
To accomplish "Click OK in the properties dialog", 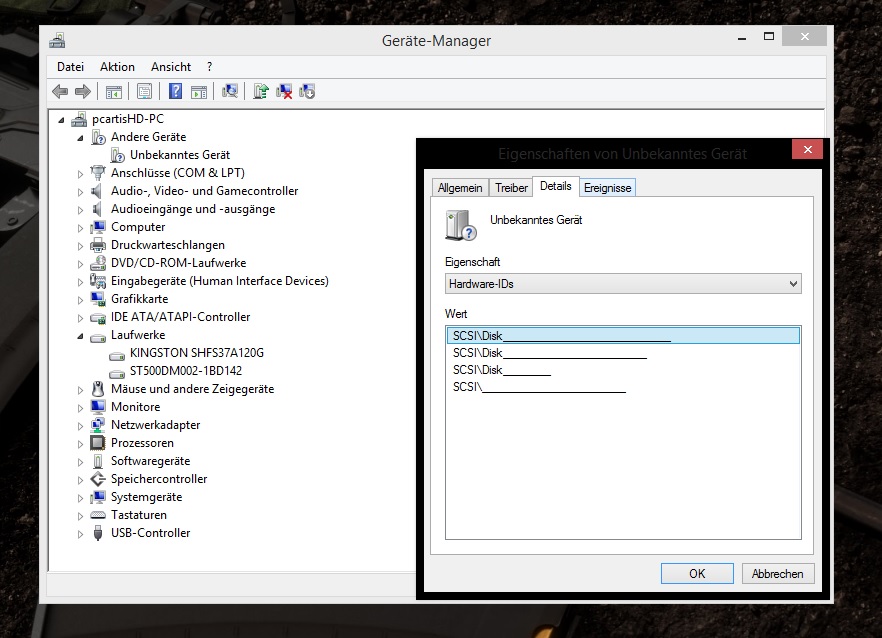I will [x=697, y=573].
